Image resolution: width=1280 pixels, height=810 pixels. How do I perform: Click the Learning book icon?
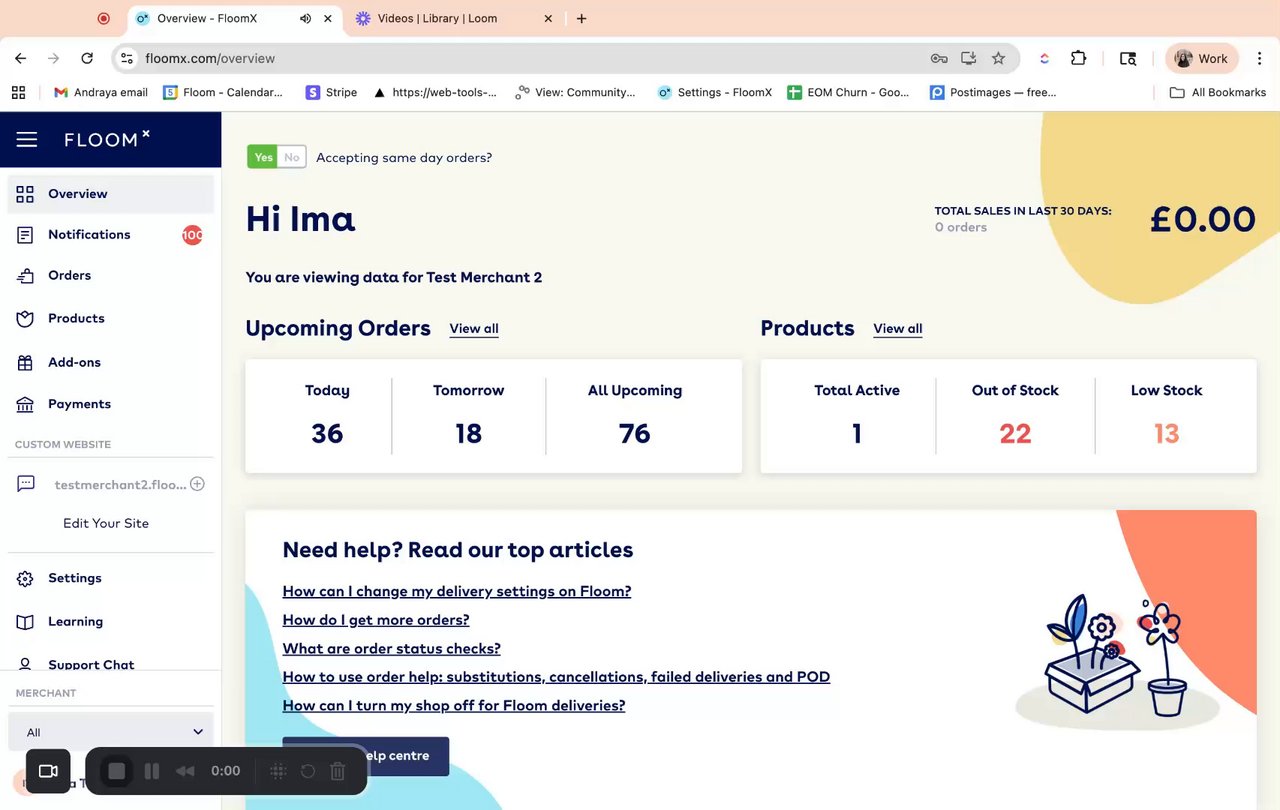tap(26, 622)
